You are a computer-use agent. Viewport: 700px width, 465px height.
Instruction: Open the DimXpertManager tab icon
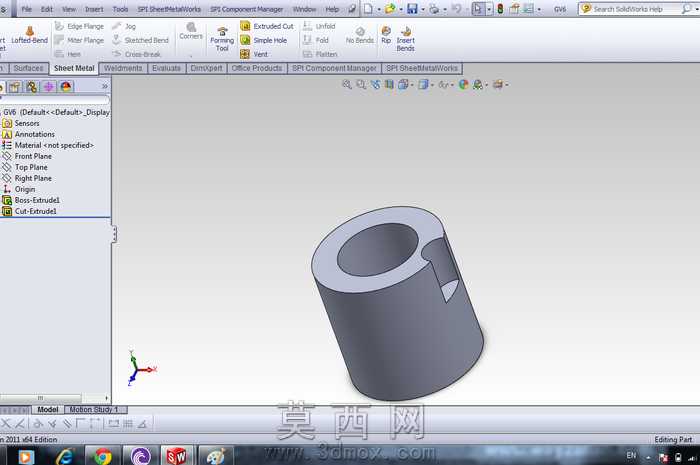click(x=48, y=87)
